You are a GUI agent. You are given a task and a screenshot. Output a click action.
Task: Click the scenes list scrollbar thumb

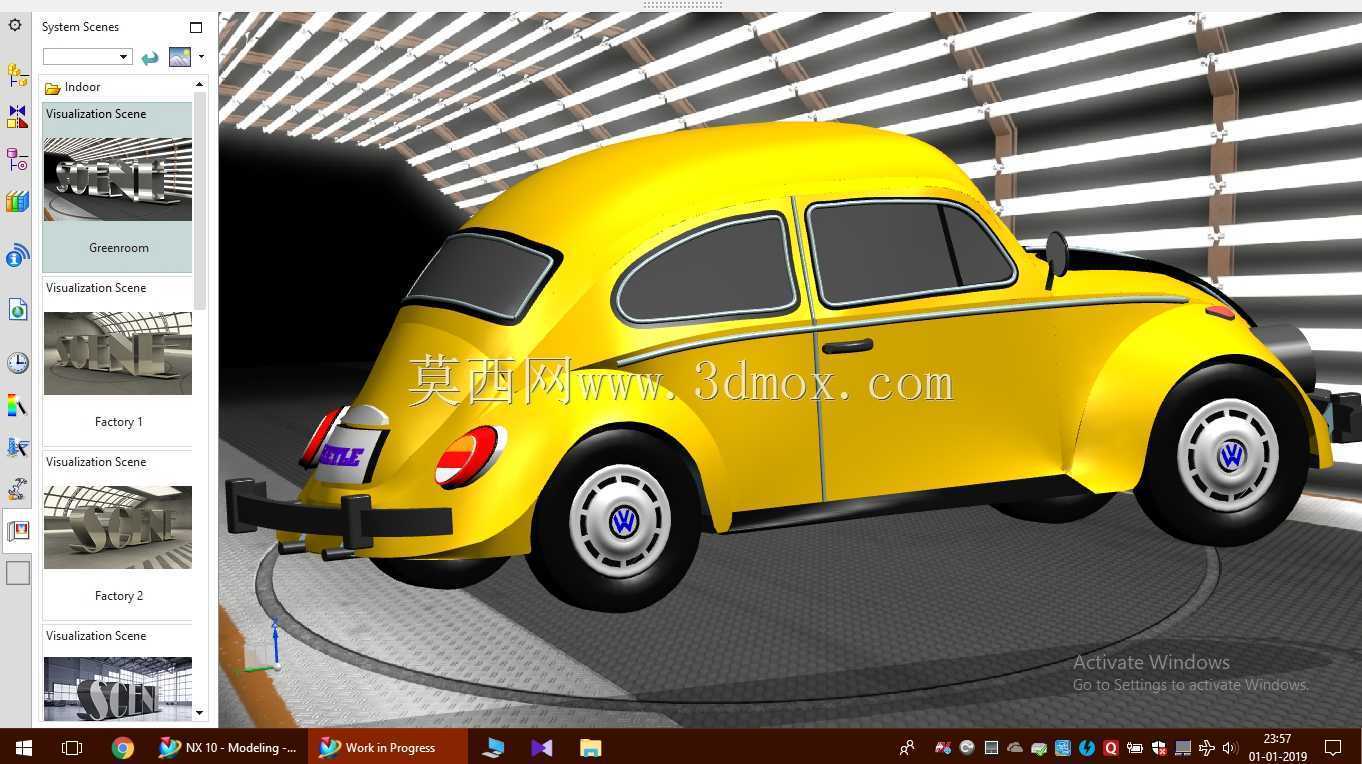pyautogui.click(x=200, y=200)
